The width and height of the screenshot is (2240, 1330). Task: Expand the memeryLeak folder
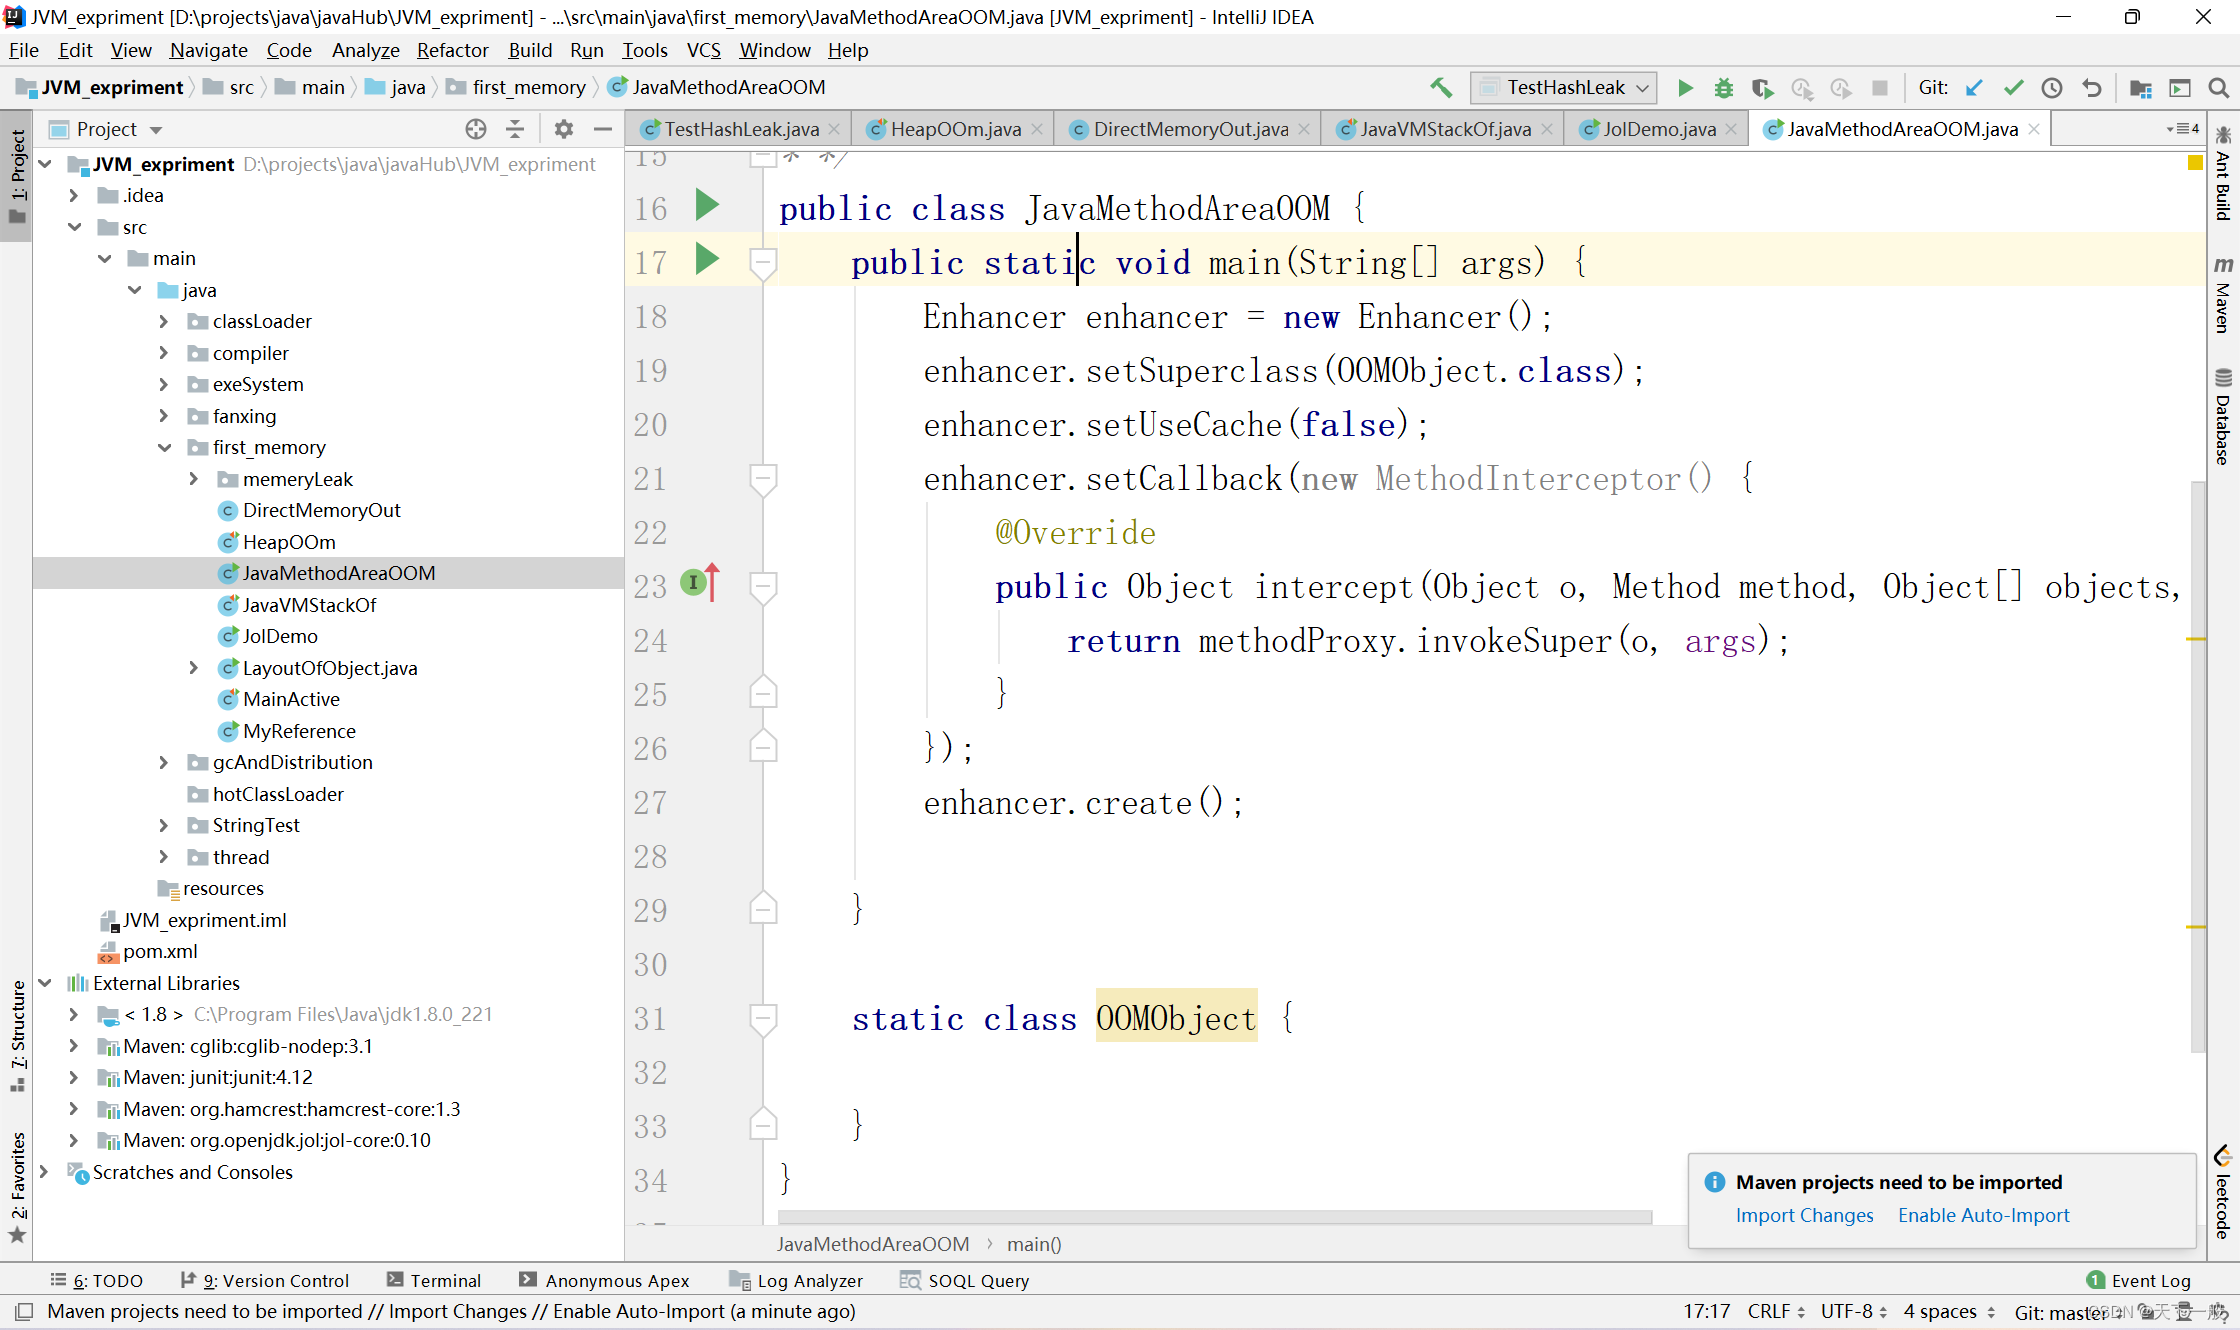coord(194,479)
